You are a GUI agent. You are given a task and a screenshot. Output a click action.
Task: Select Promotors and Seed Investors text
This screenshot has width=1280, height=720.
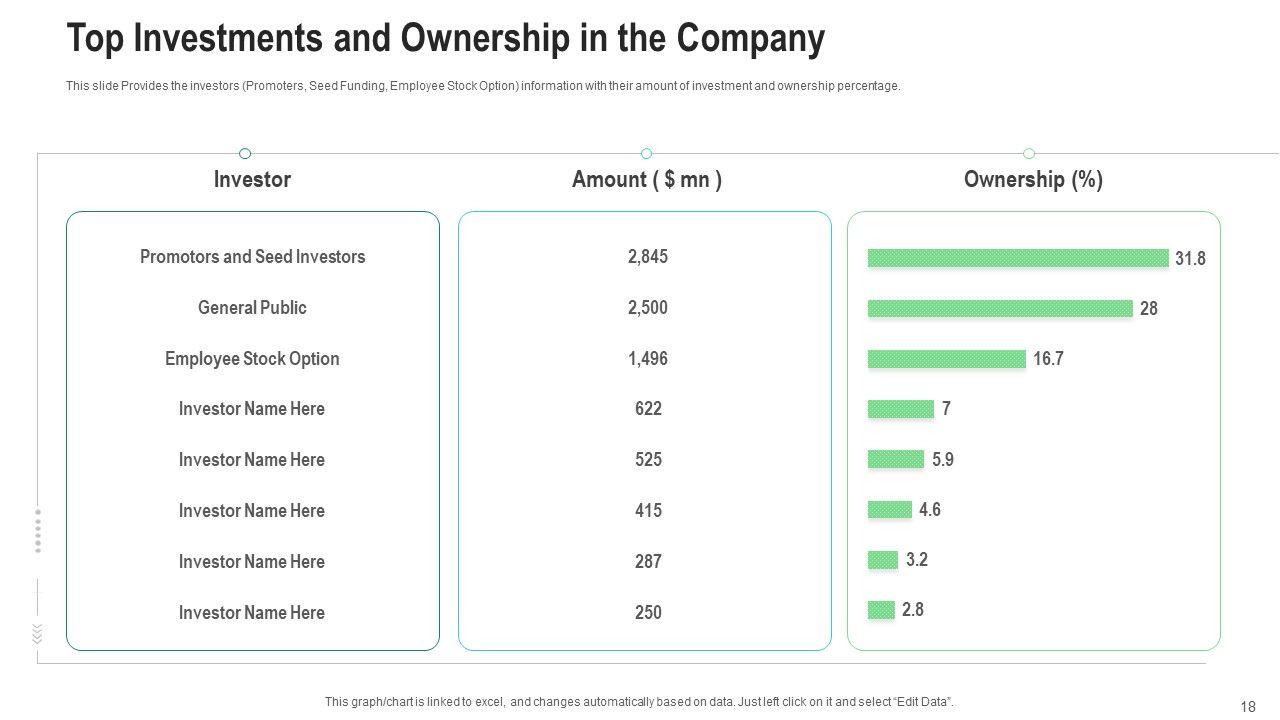(252, 257)
